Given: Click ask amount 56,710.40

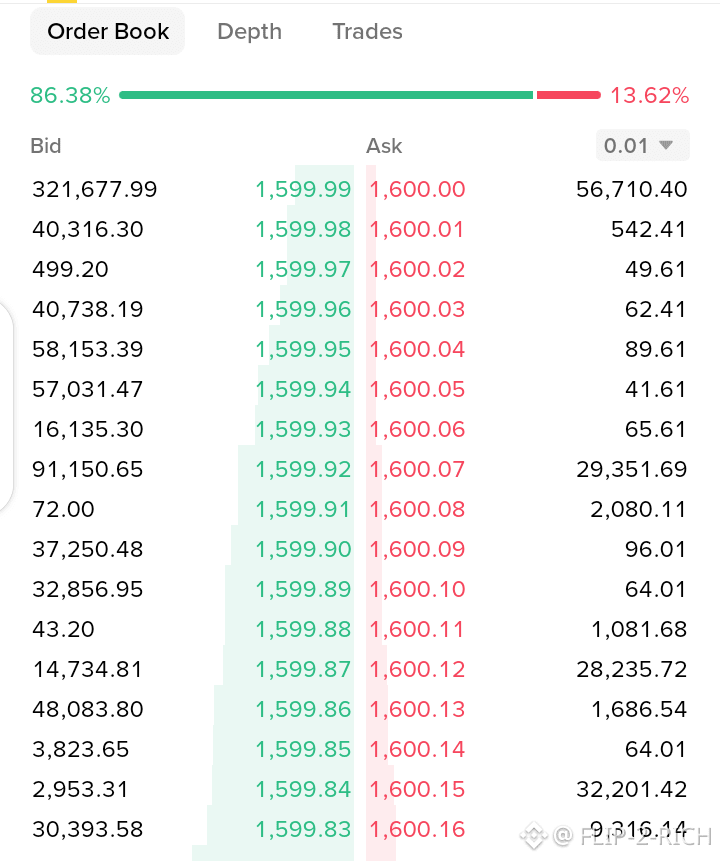Looking at the screenshot, I should (x=632, y=189).
